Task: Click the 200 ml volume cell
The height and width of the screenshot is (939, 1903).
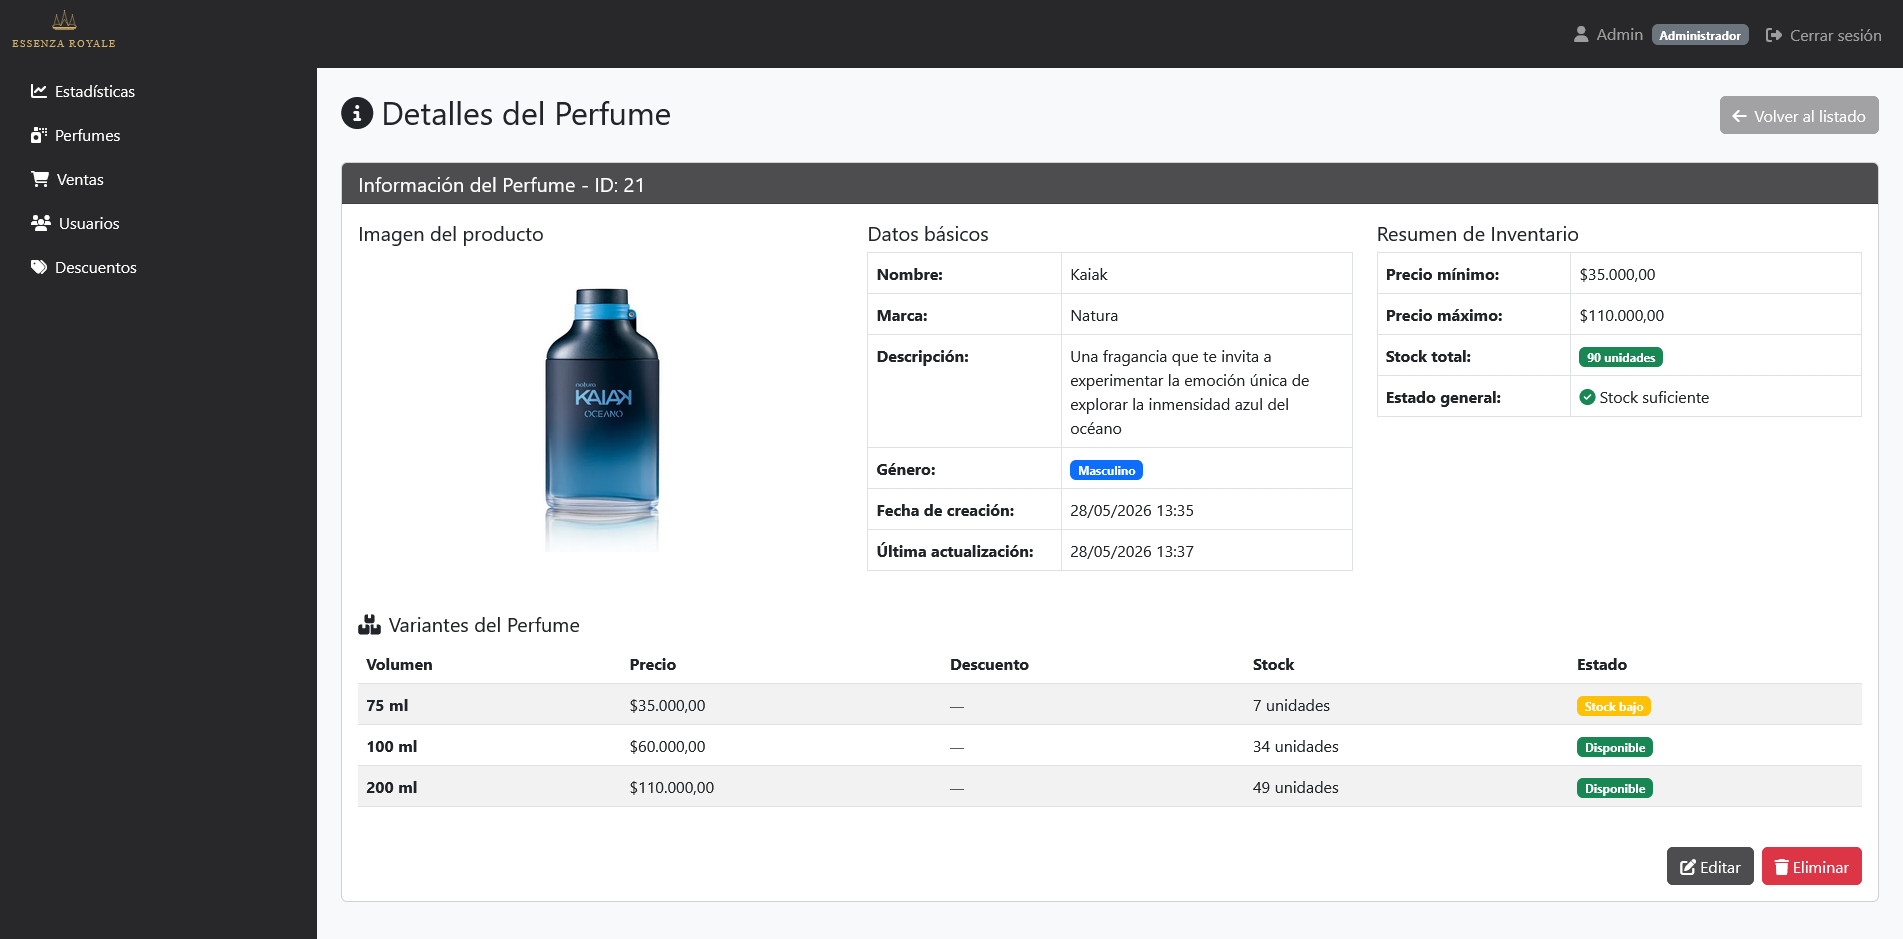Action: pyautogui.click(x=392, y=787)
